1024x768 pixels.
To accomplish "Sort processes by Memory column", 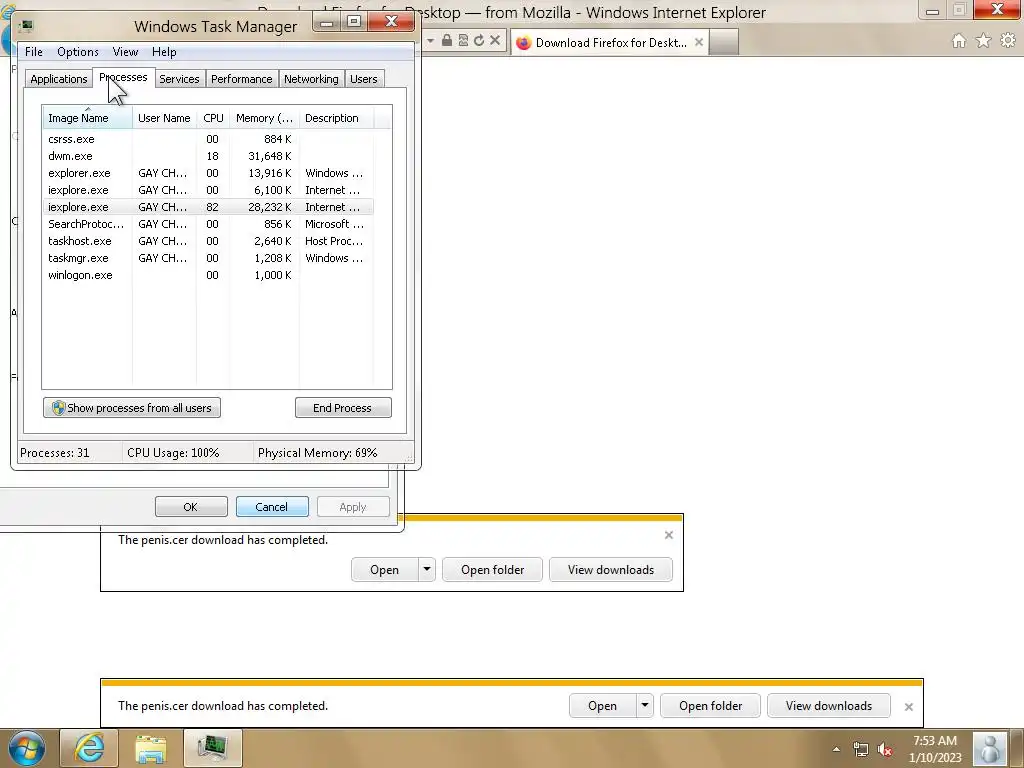I will (264, 118).
